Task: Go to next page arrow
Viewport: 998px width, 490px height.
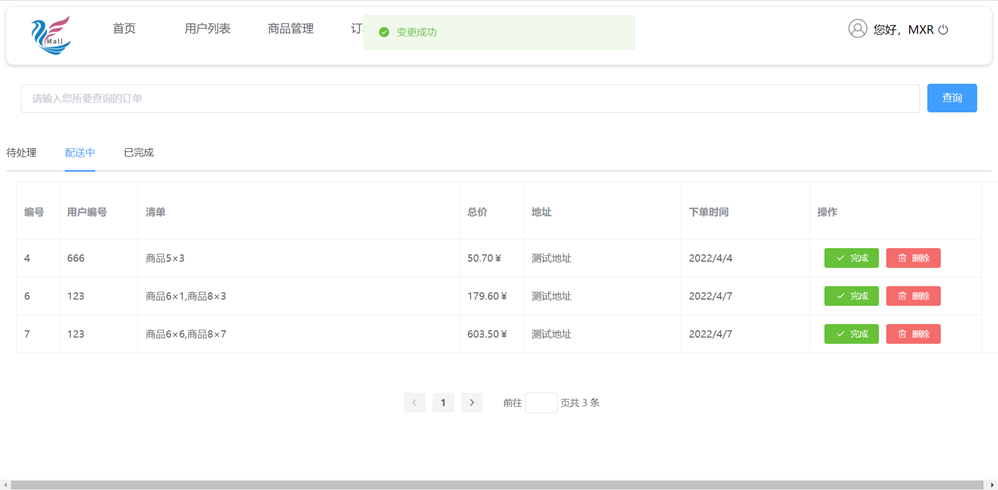Action: [472, 403]
